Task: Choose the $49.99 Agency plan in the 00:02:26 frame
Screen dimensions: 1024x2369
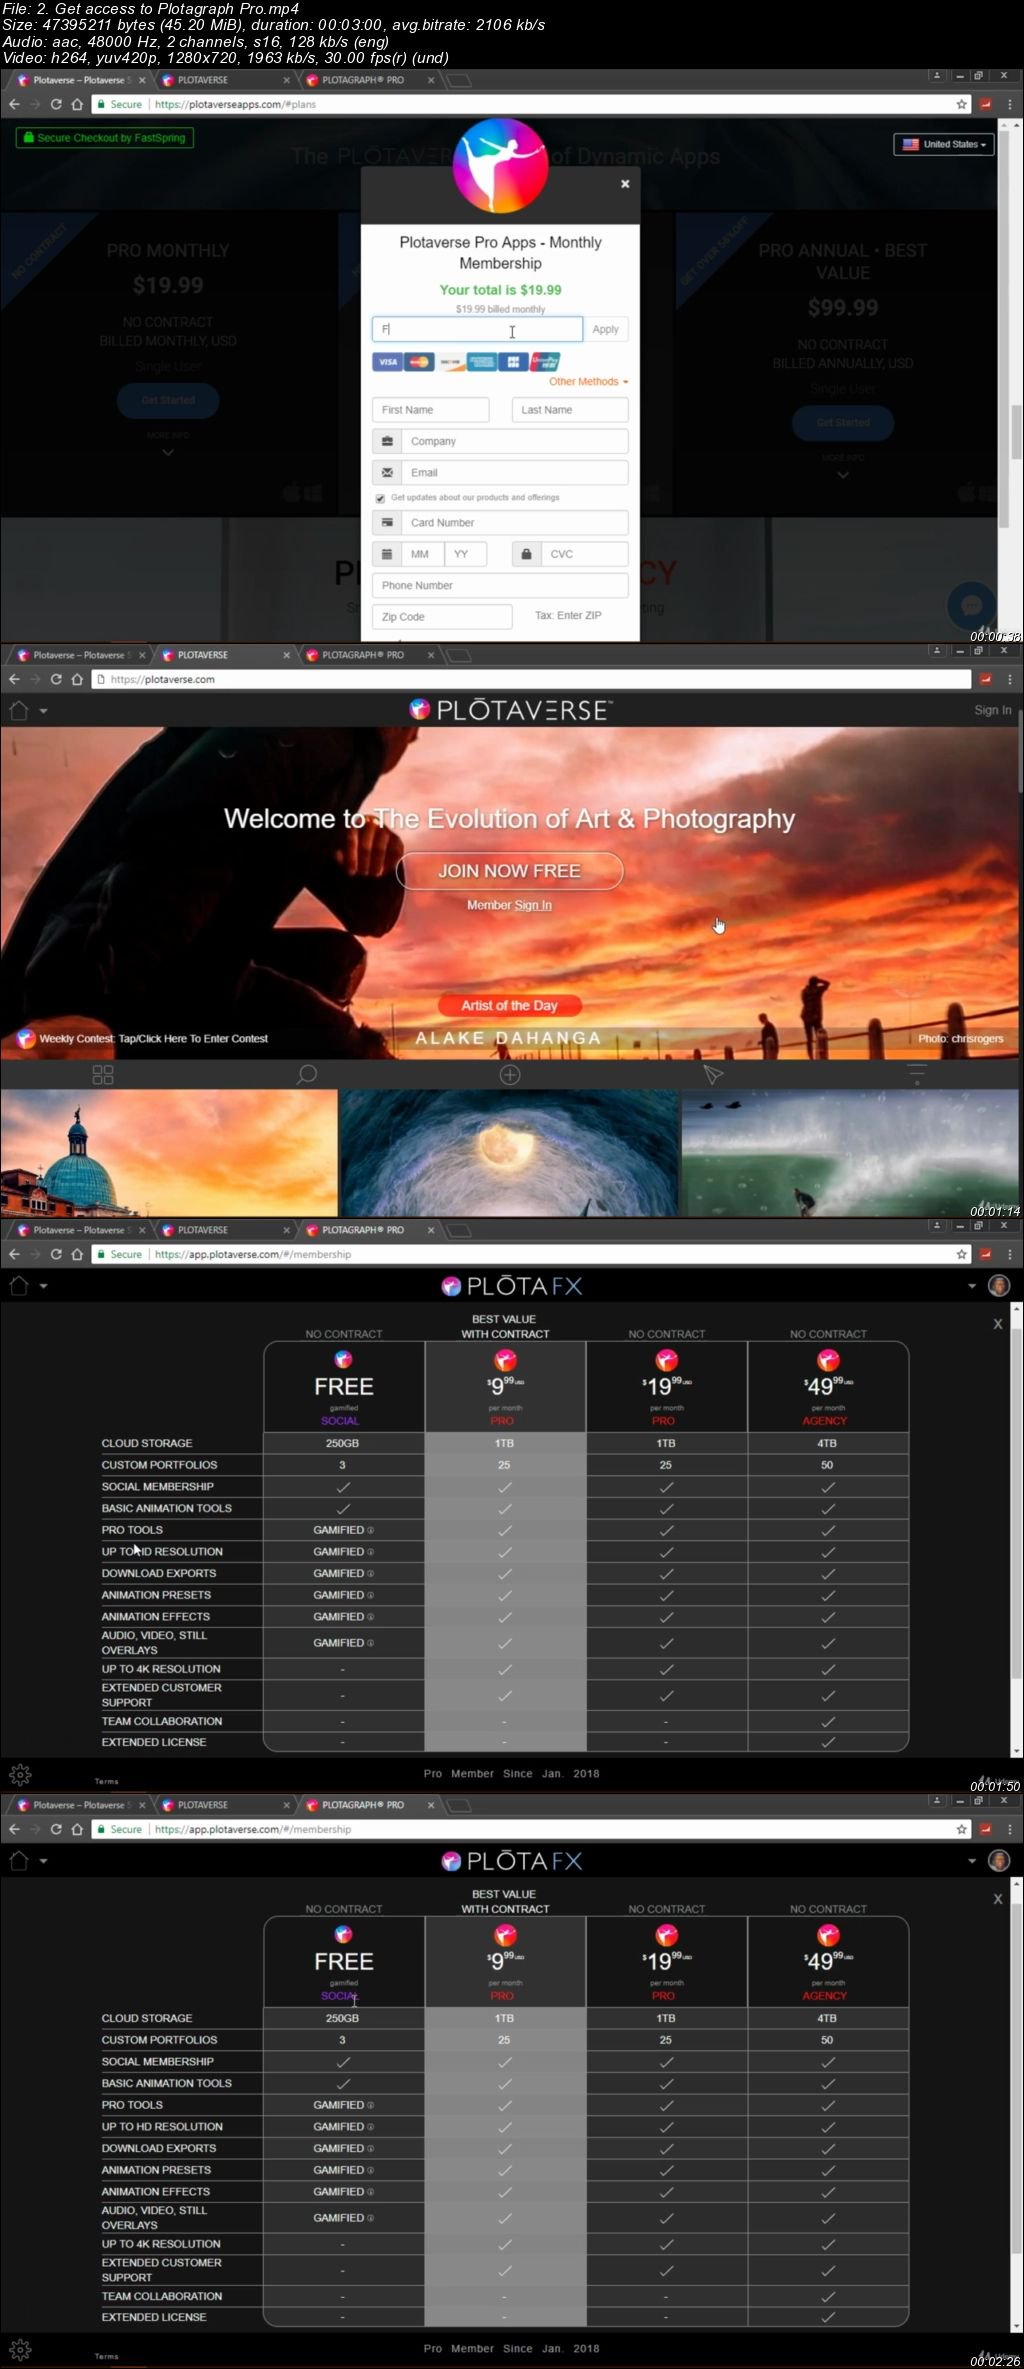Action: coord(828,1962)
